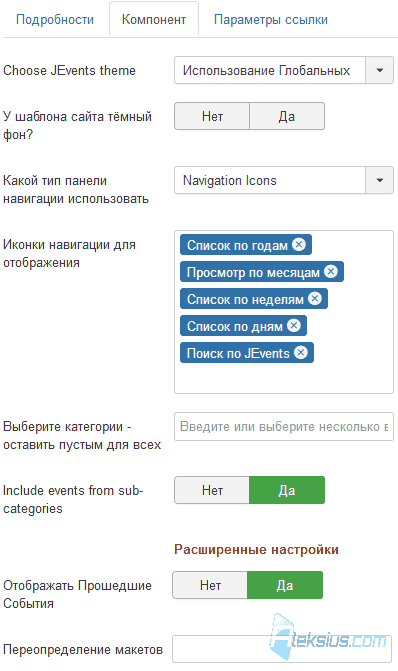Open the Подробности tab
Viewport: 398px width, 671px height.
55,20
